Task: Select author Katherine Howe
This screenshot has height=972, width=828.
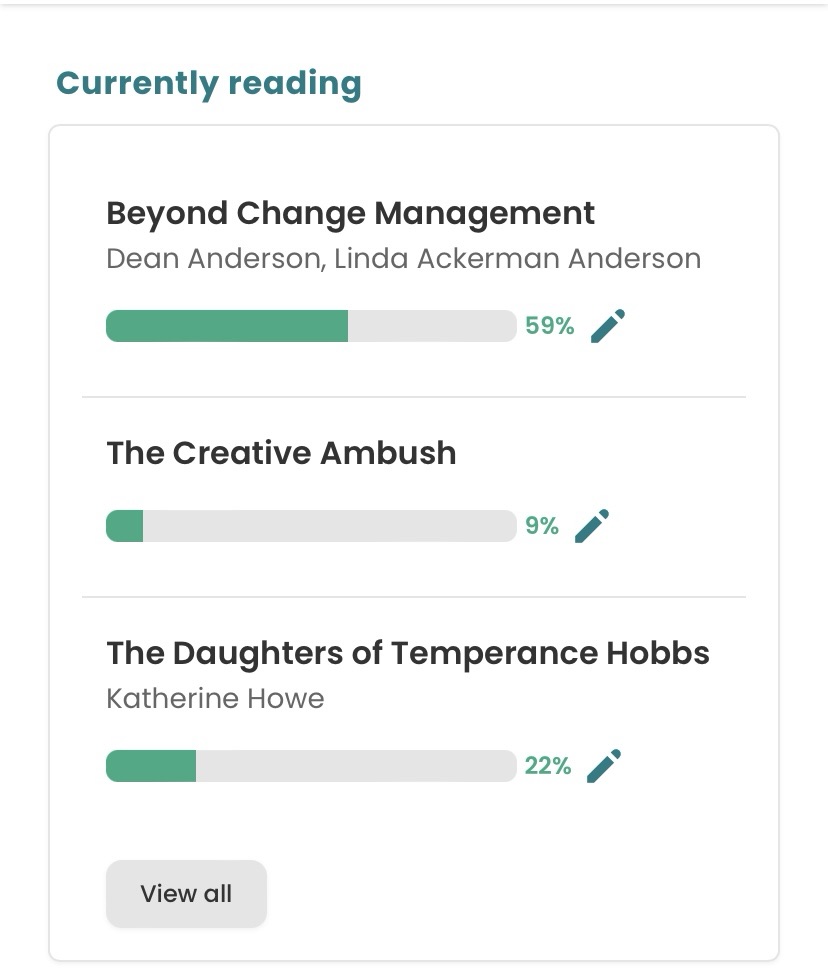Action: pyautogui.click(x=215, y=698)
